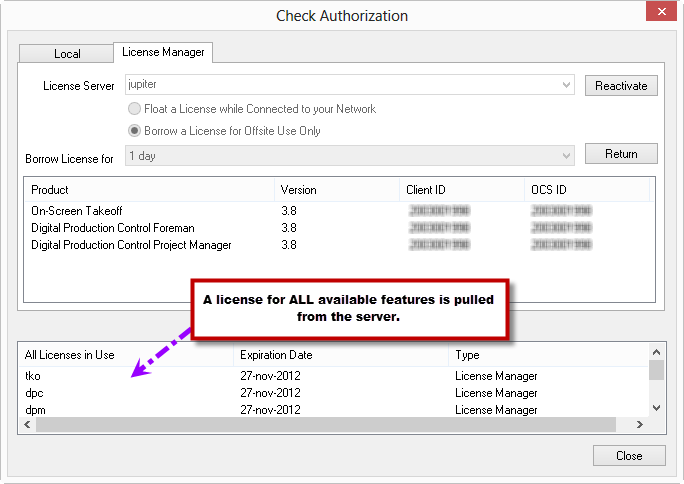Click the Version column header
684x484 pixels.
pyautogui.click(x=337, y=190)
